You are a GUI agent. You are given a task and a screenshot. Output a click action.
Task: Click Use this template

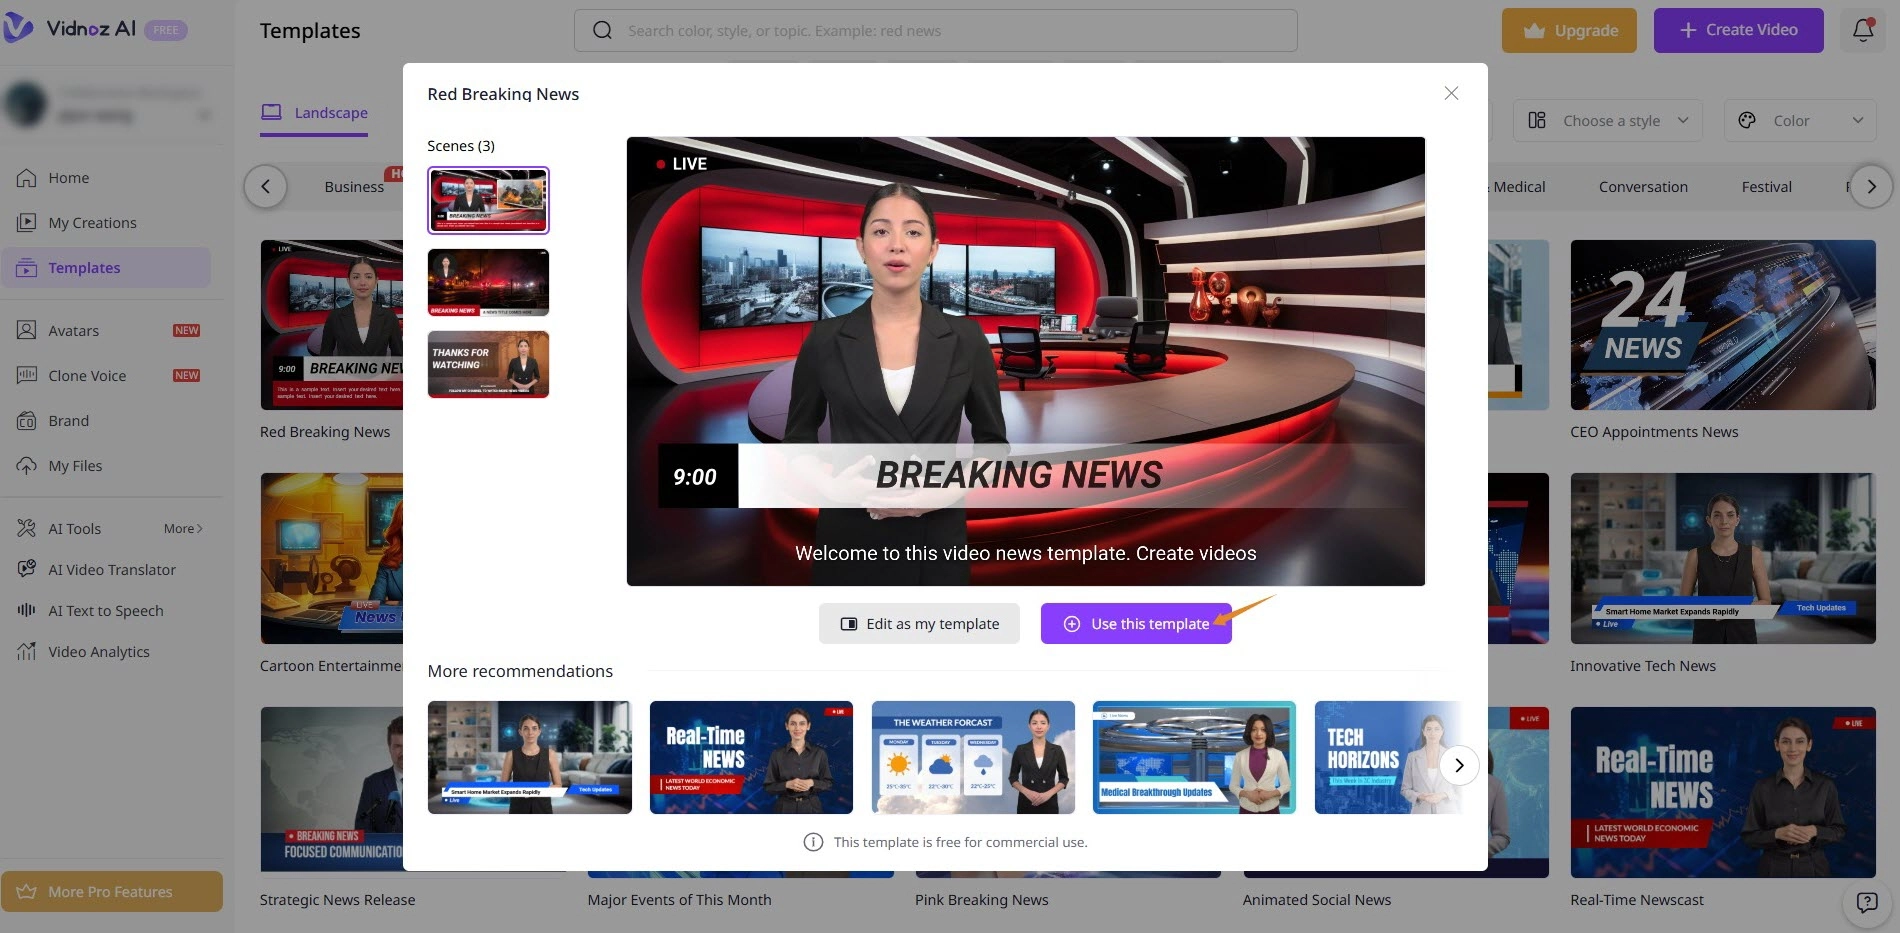(1136, 623)
